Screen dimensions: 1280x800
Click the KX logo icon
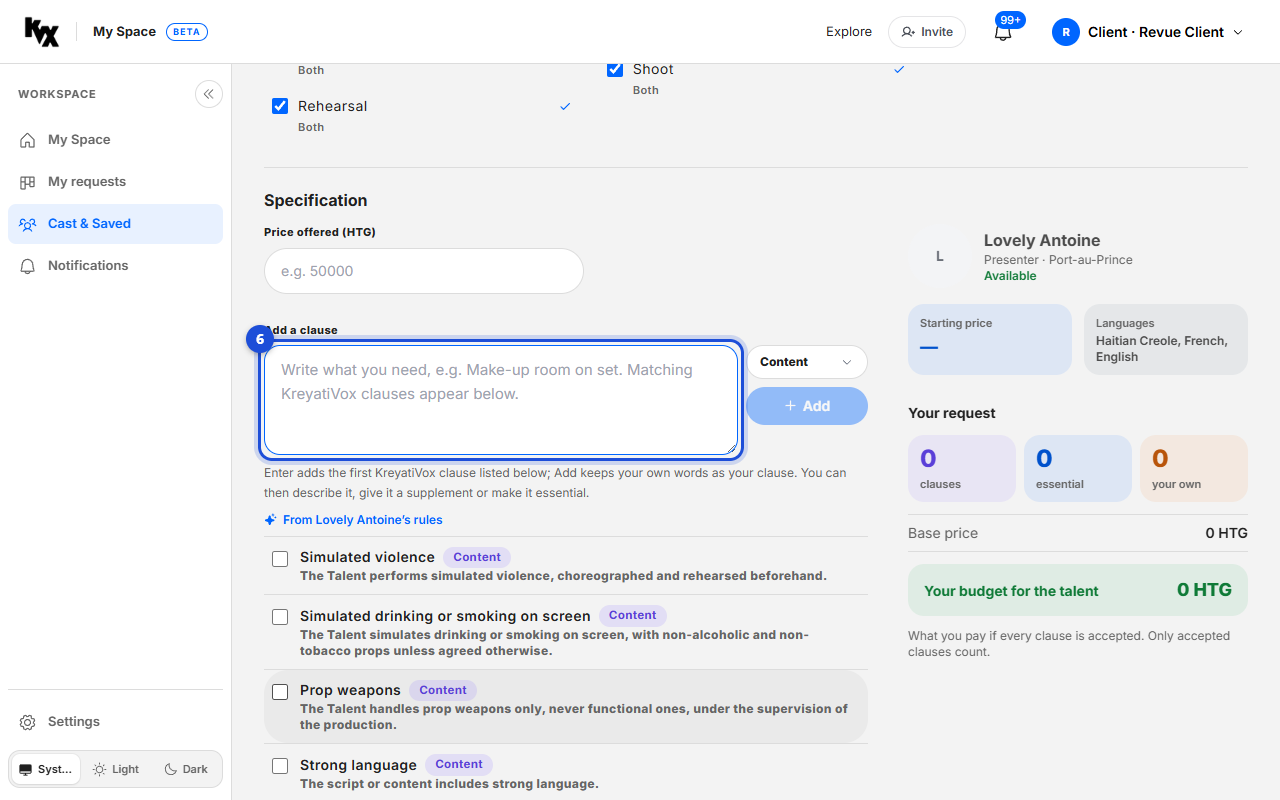coord(42,32)
